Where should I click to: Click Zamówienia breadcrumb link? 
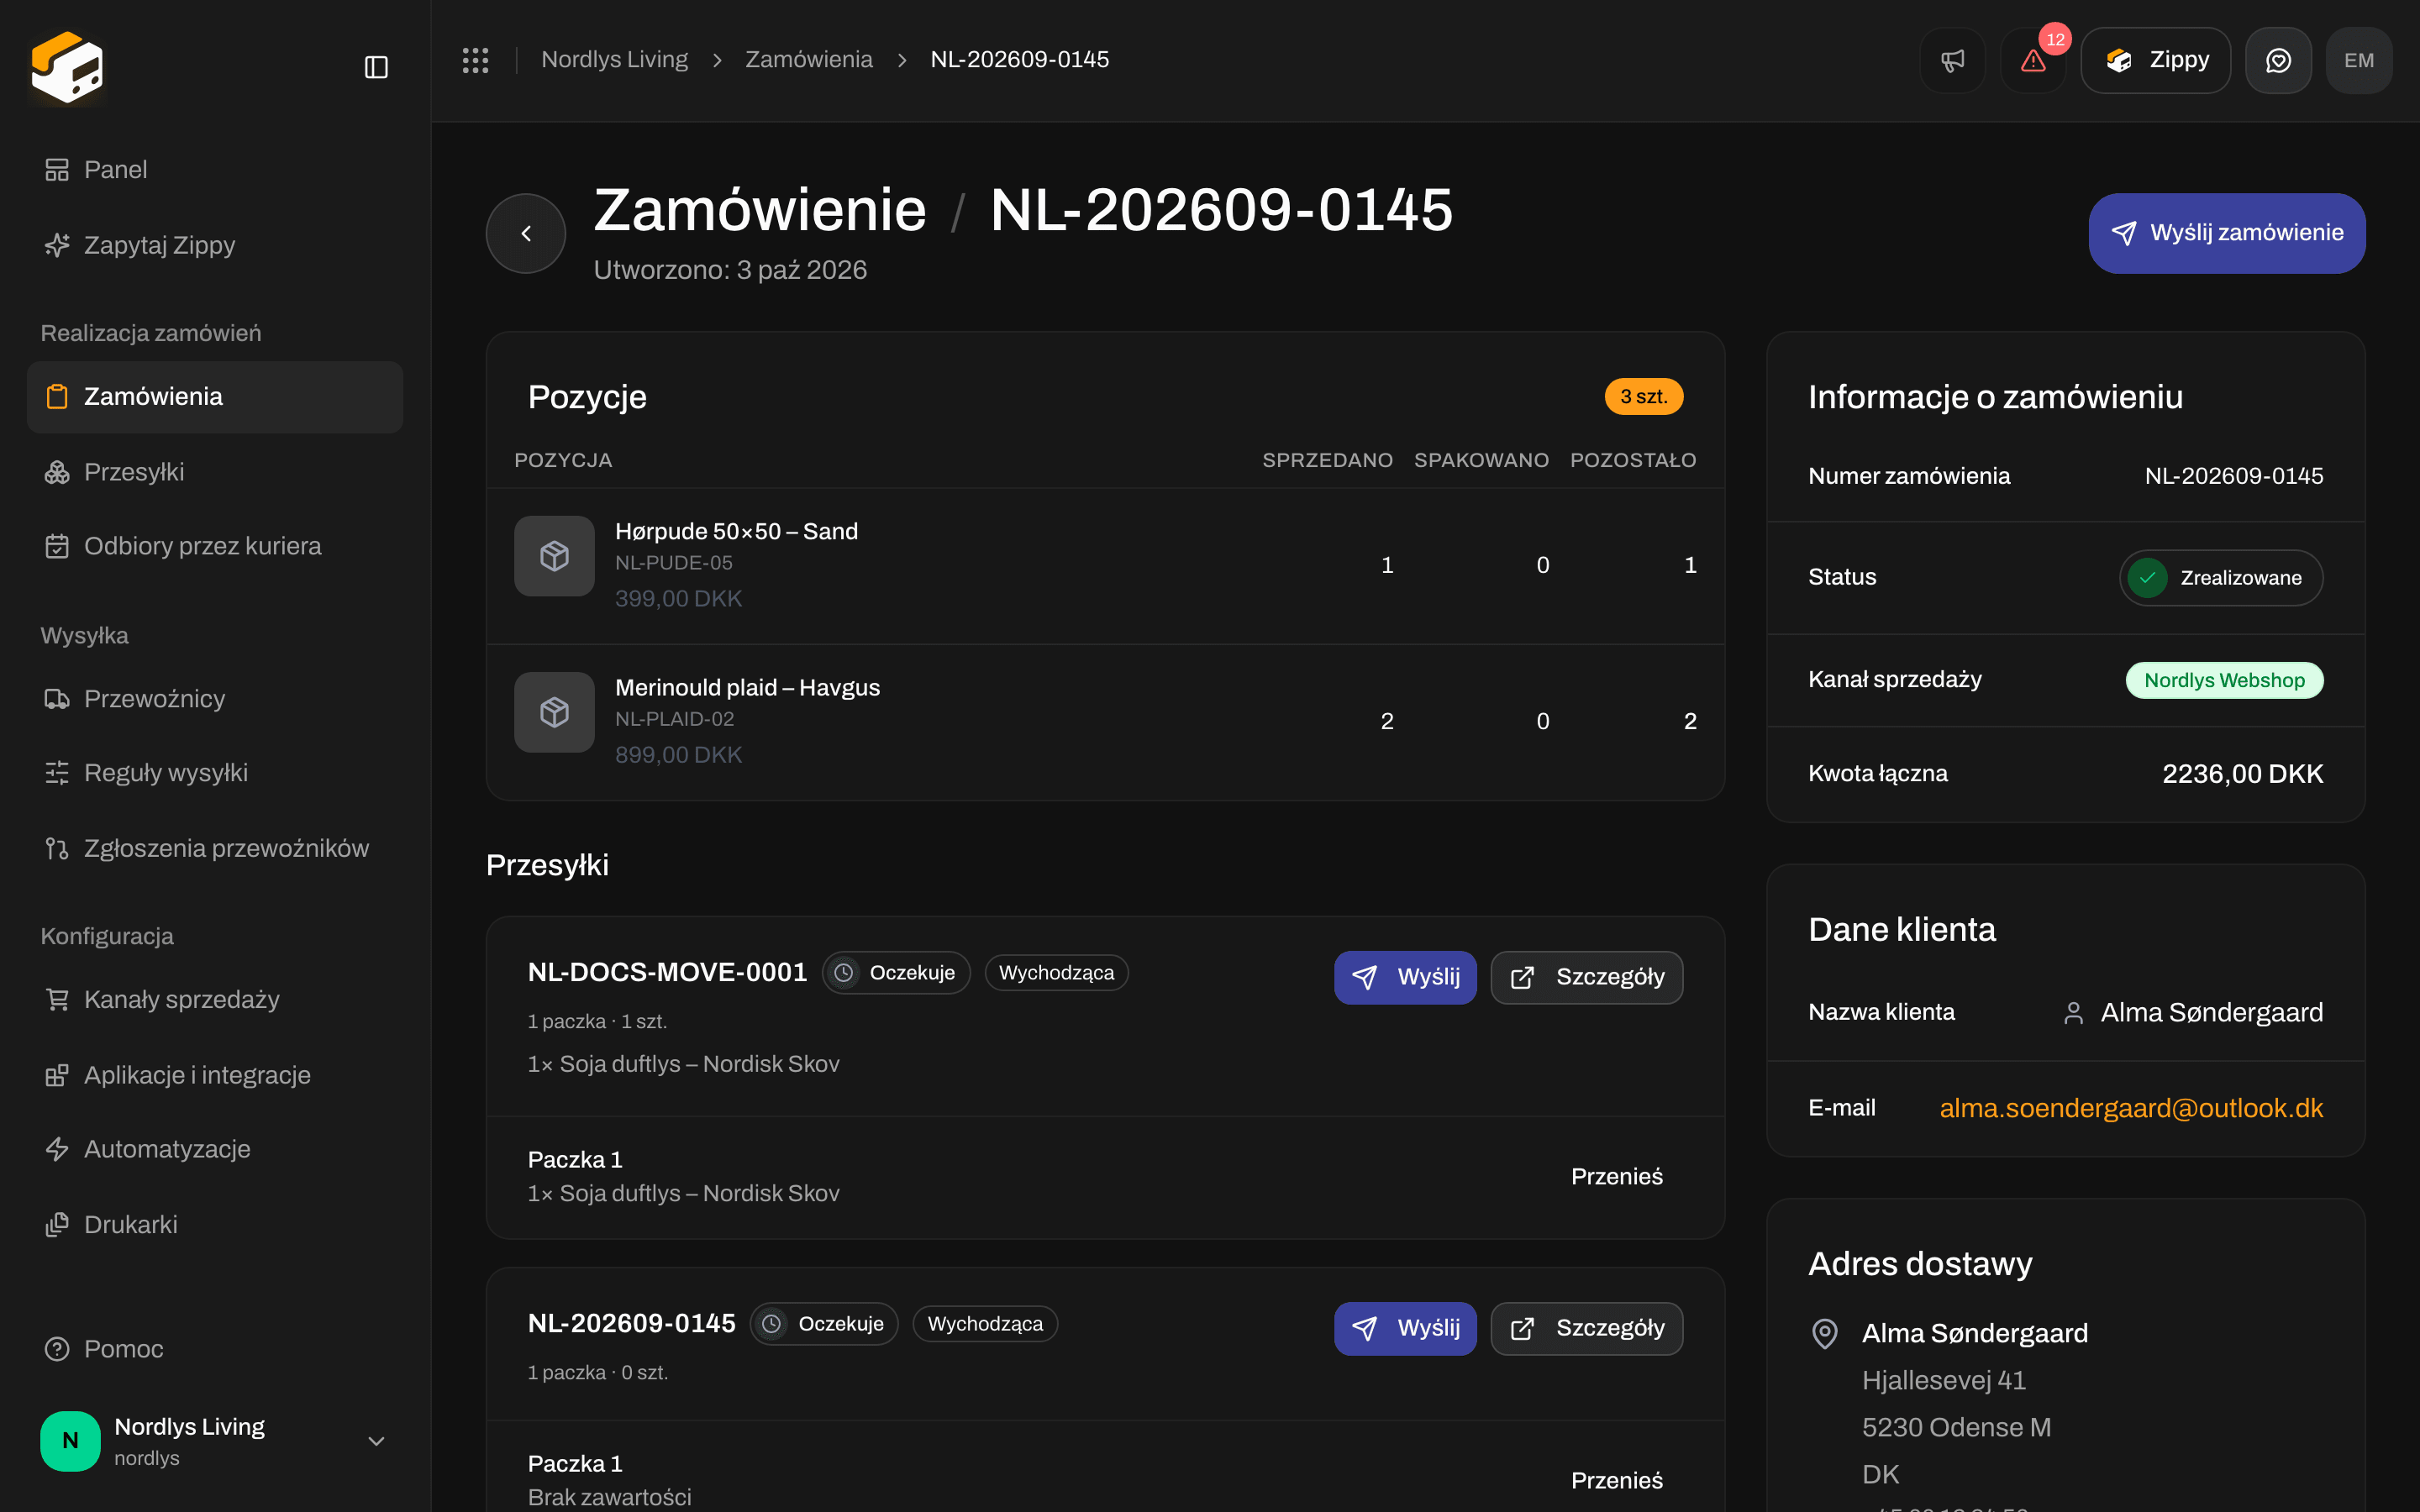[809, 60]
